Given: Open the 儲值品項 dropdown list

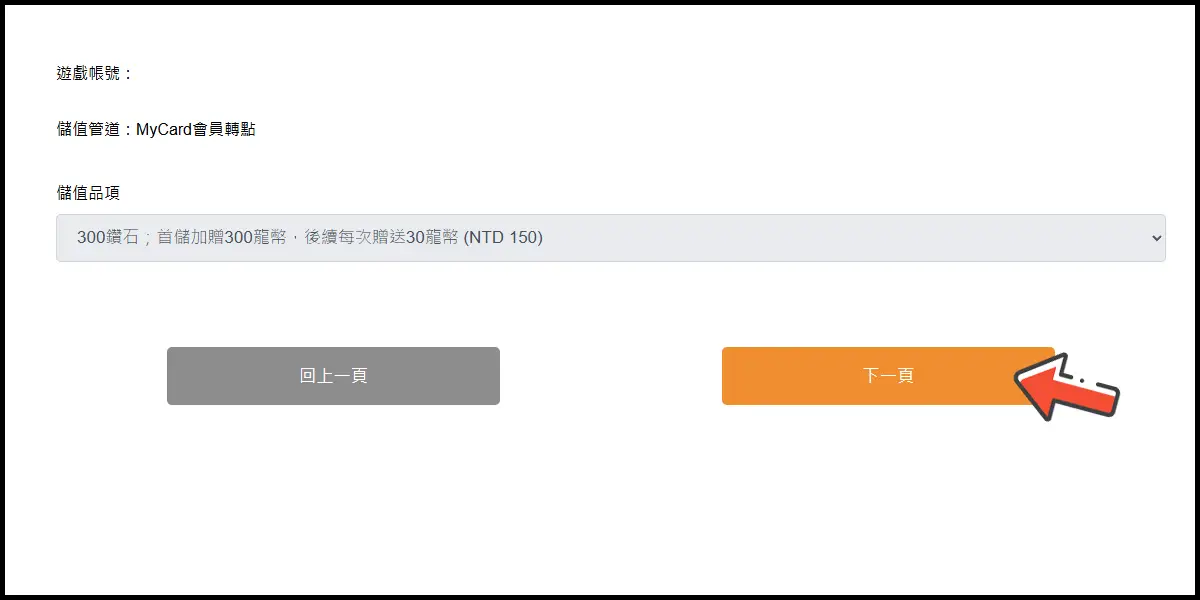Looking at the screenshot, I should click(x=611, y=238).
